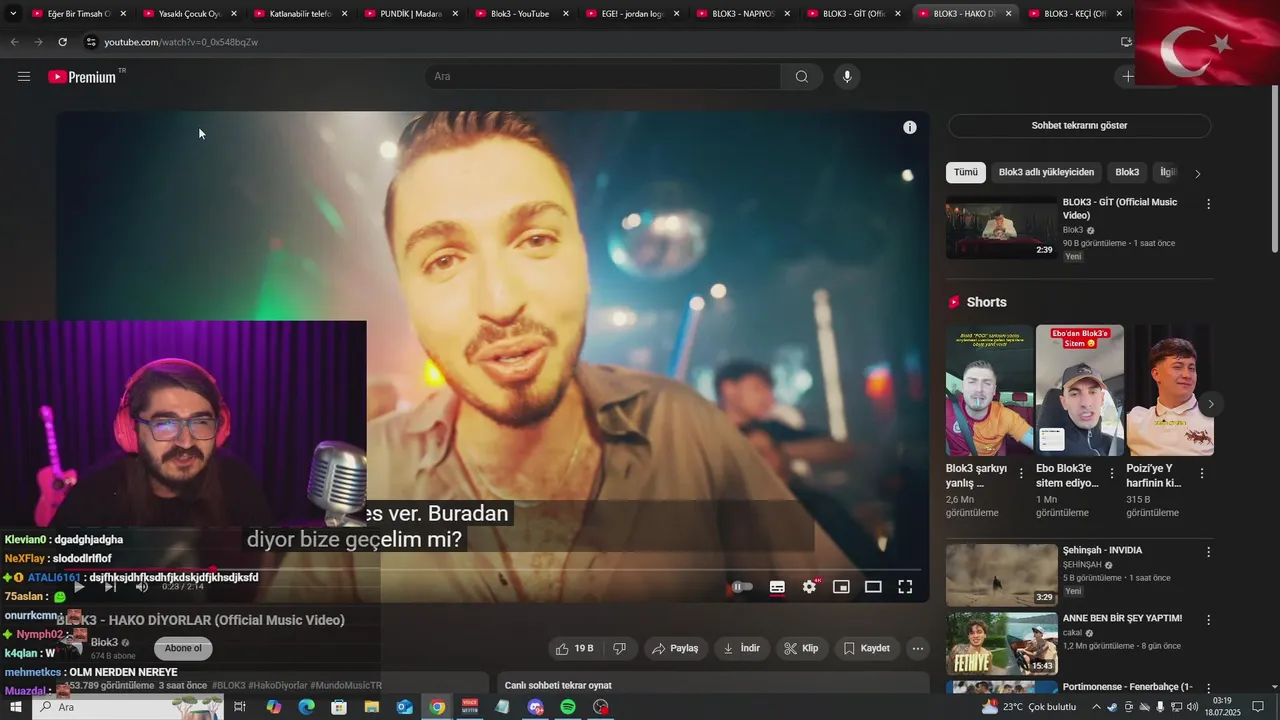The width and height of the screenshot is (1280, 720).
Task: Toggle subtitles/closed captions button
Action: click(x=777, y=587)
